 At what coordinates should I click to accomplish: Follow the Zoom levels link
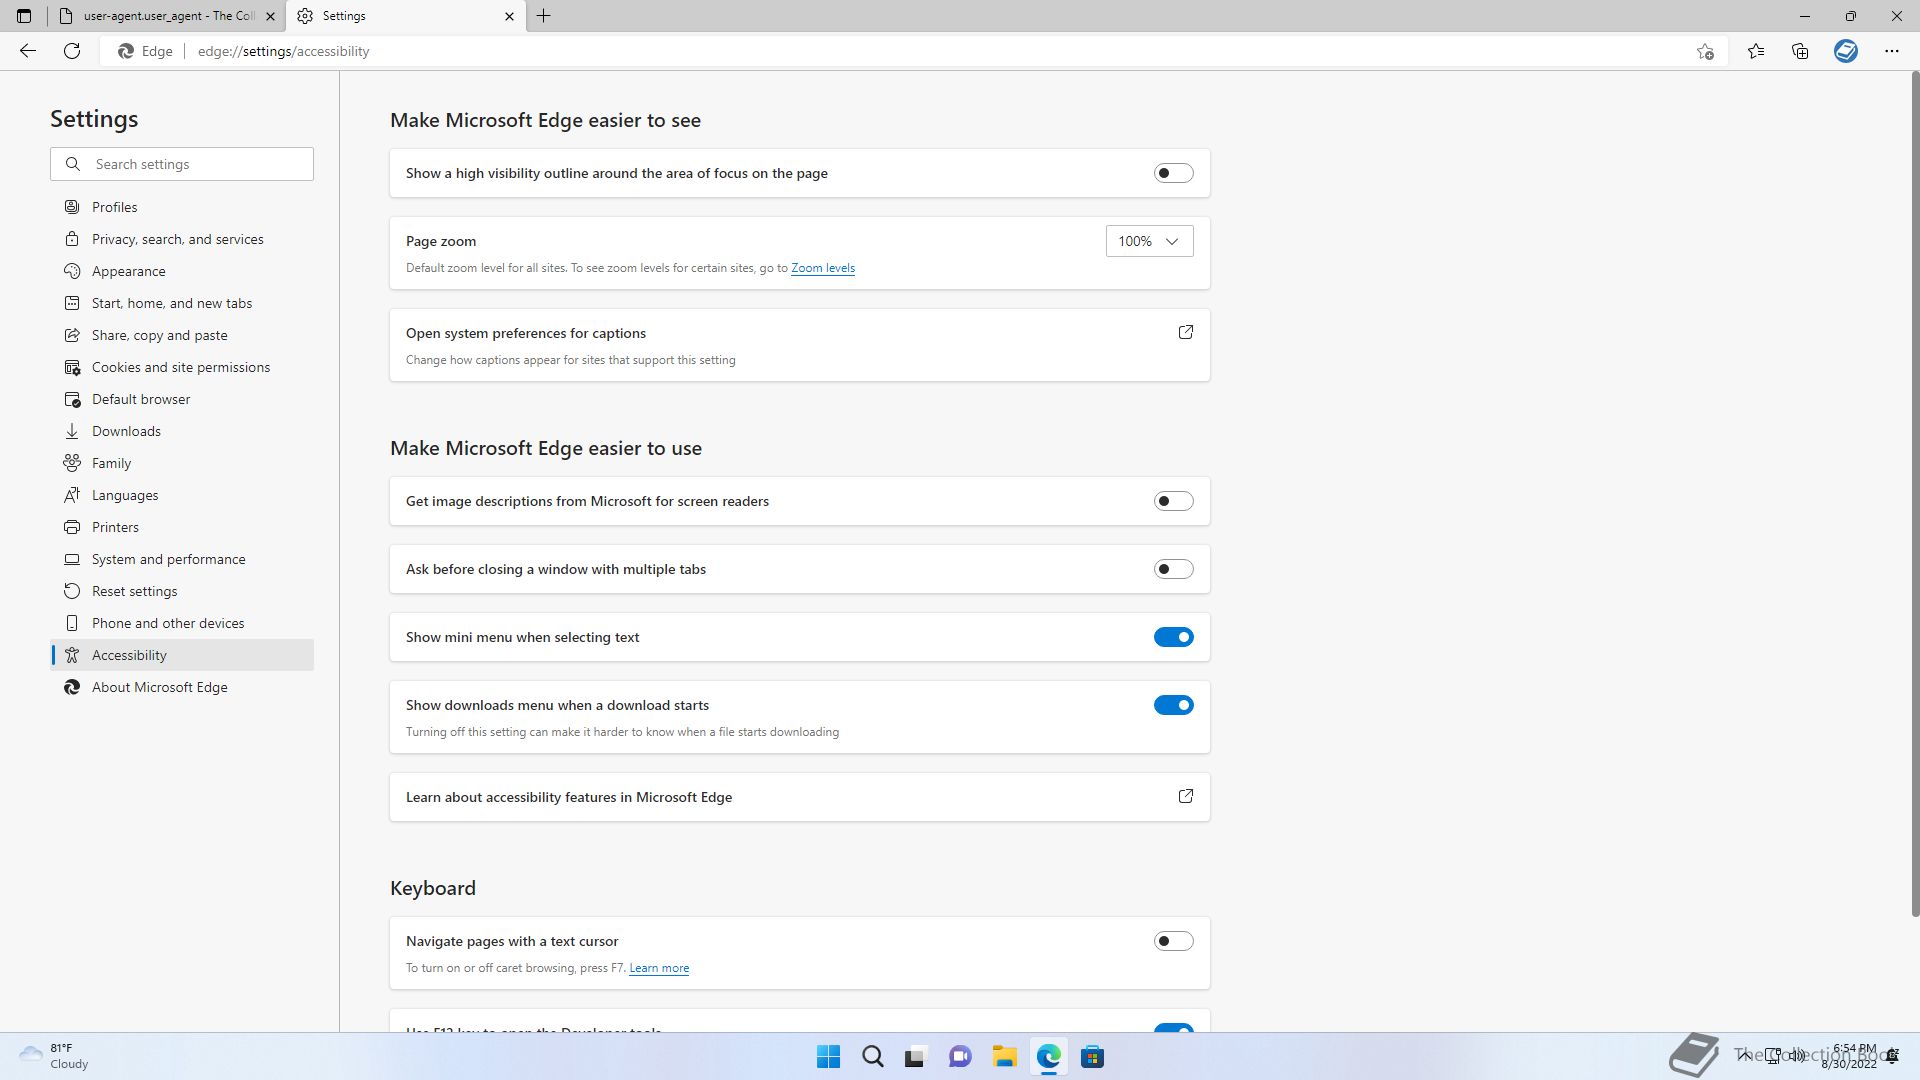tap(822, 268)
